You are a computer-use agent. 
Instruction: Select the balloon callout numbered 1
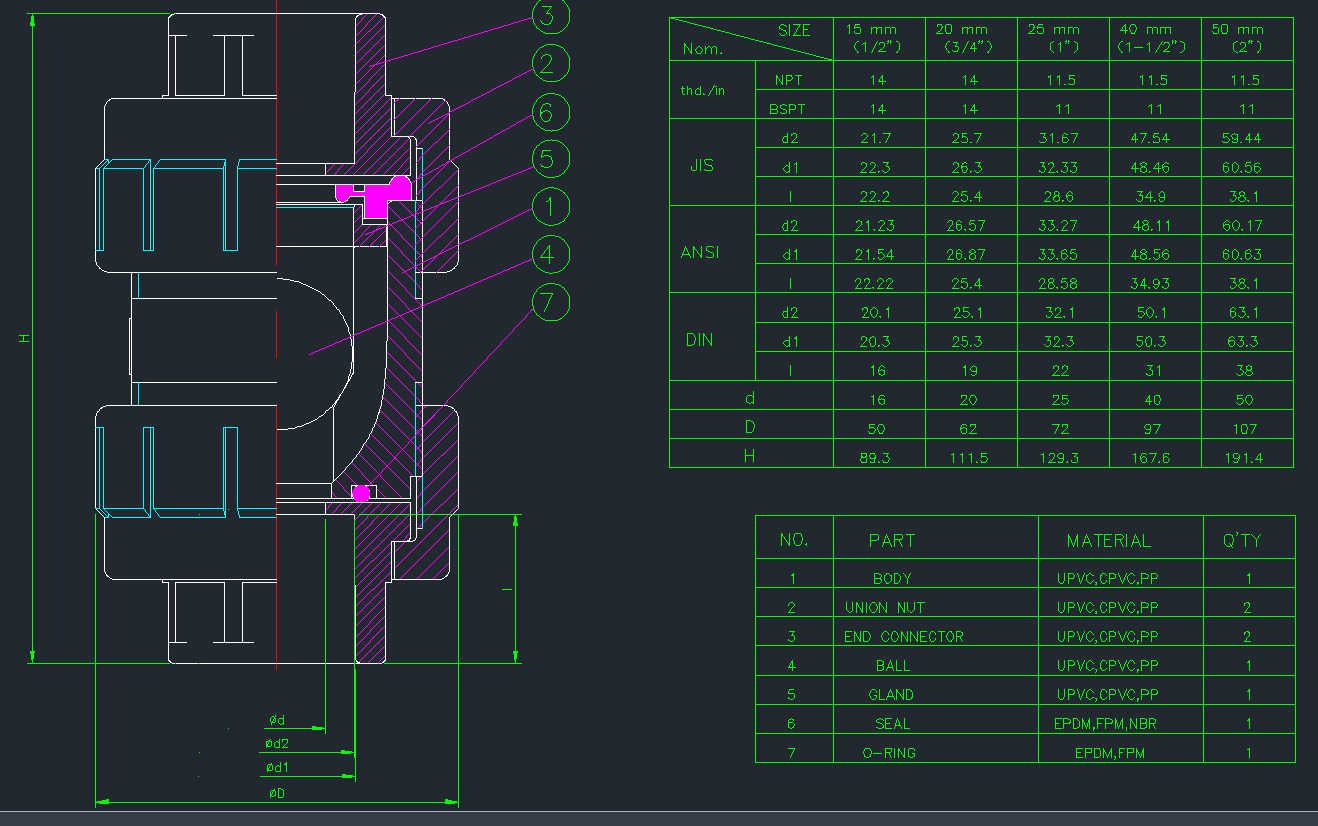[x=549, y=207]
